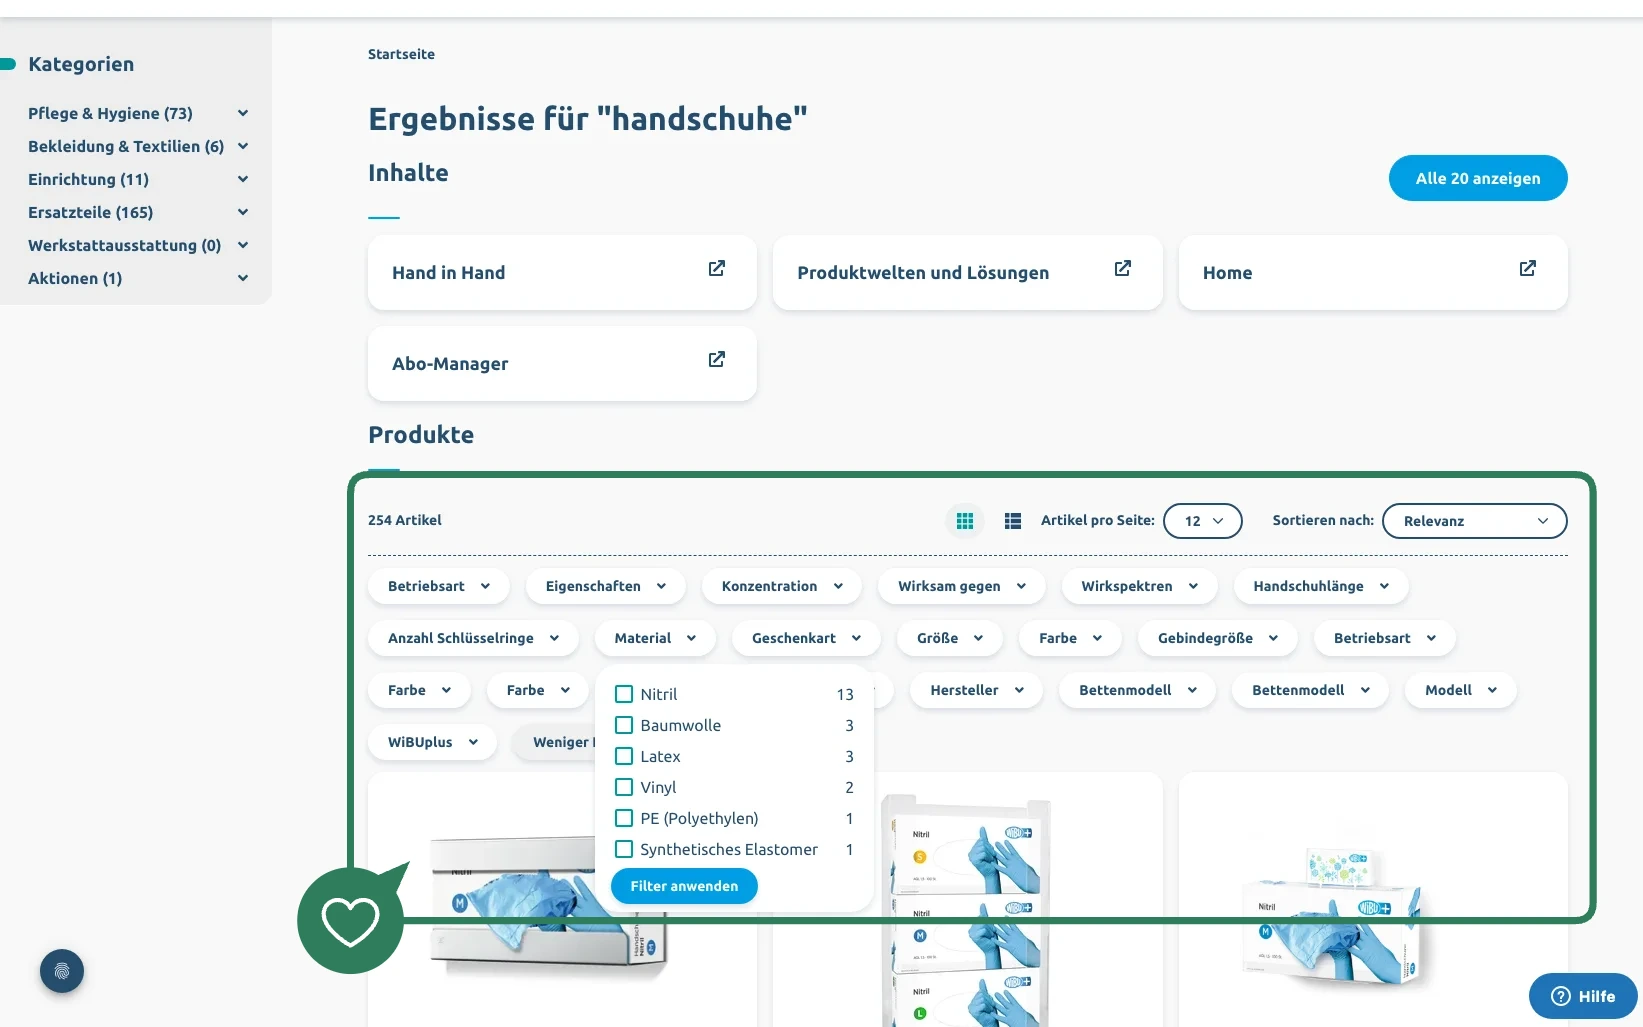Open the three-pack Nitril gloves product image
1643x1027 pixels.
click(x=967, y=912)
